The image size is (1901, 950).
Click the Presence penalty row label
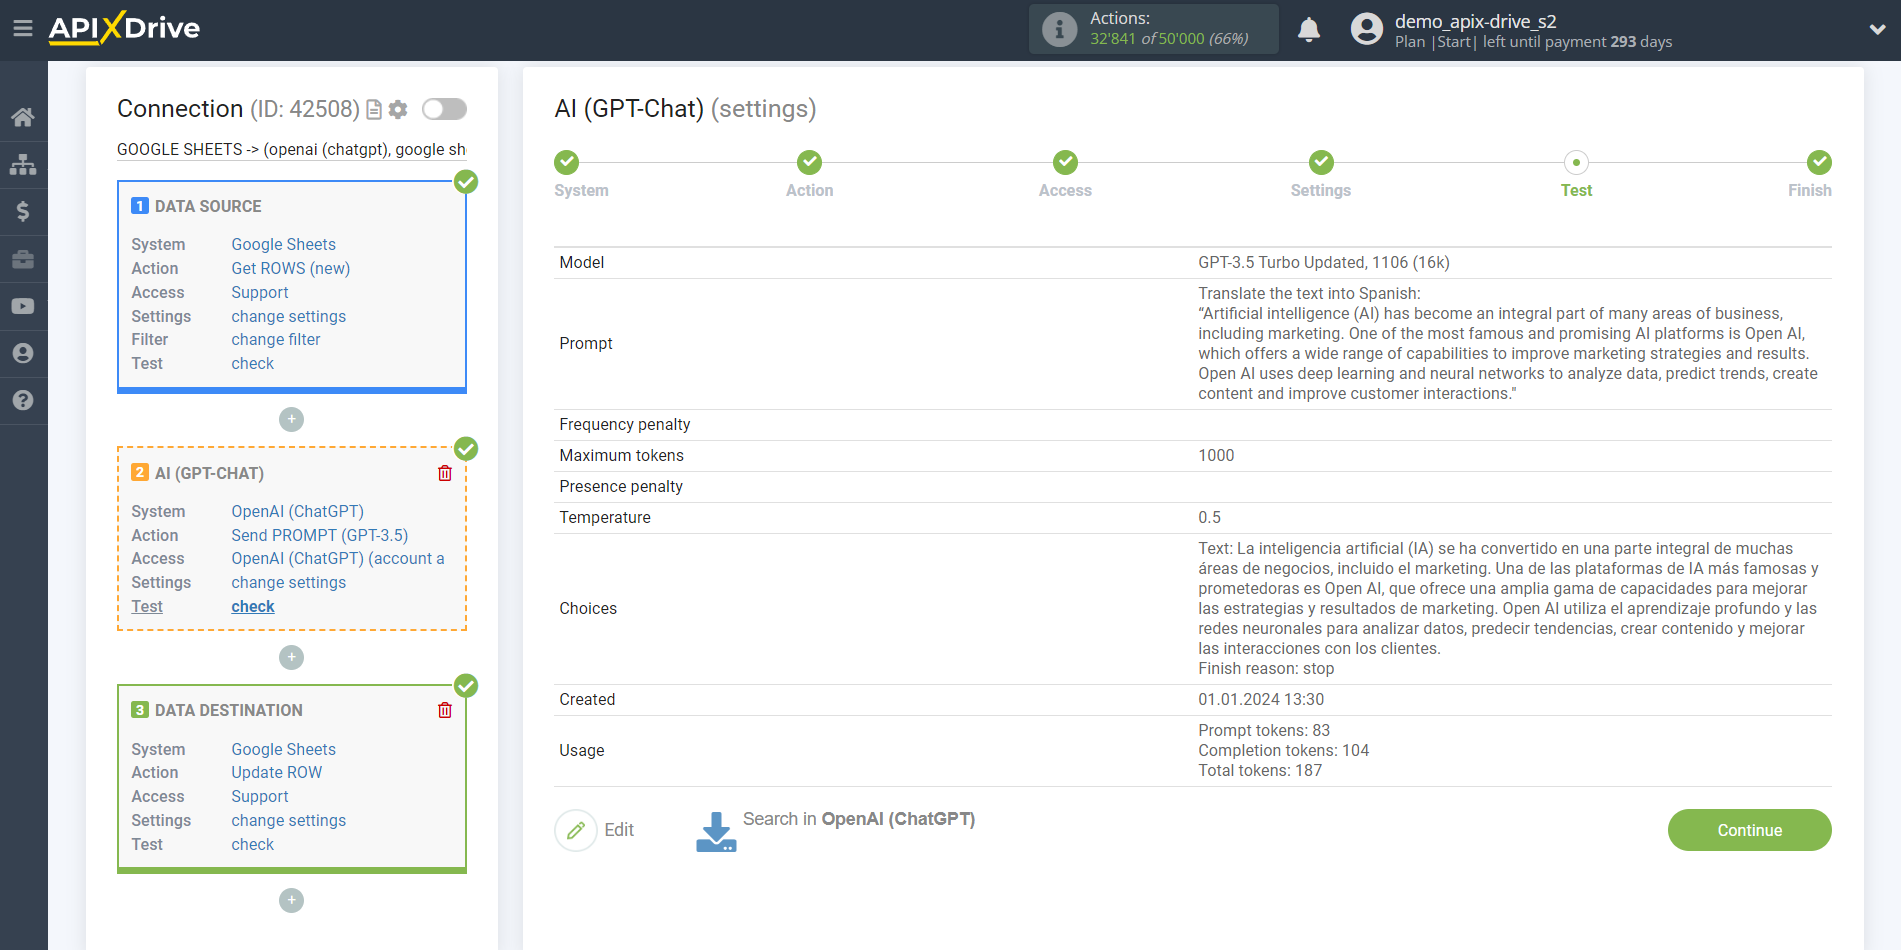[620, 487]
